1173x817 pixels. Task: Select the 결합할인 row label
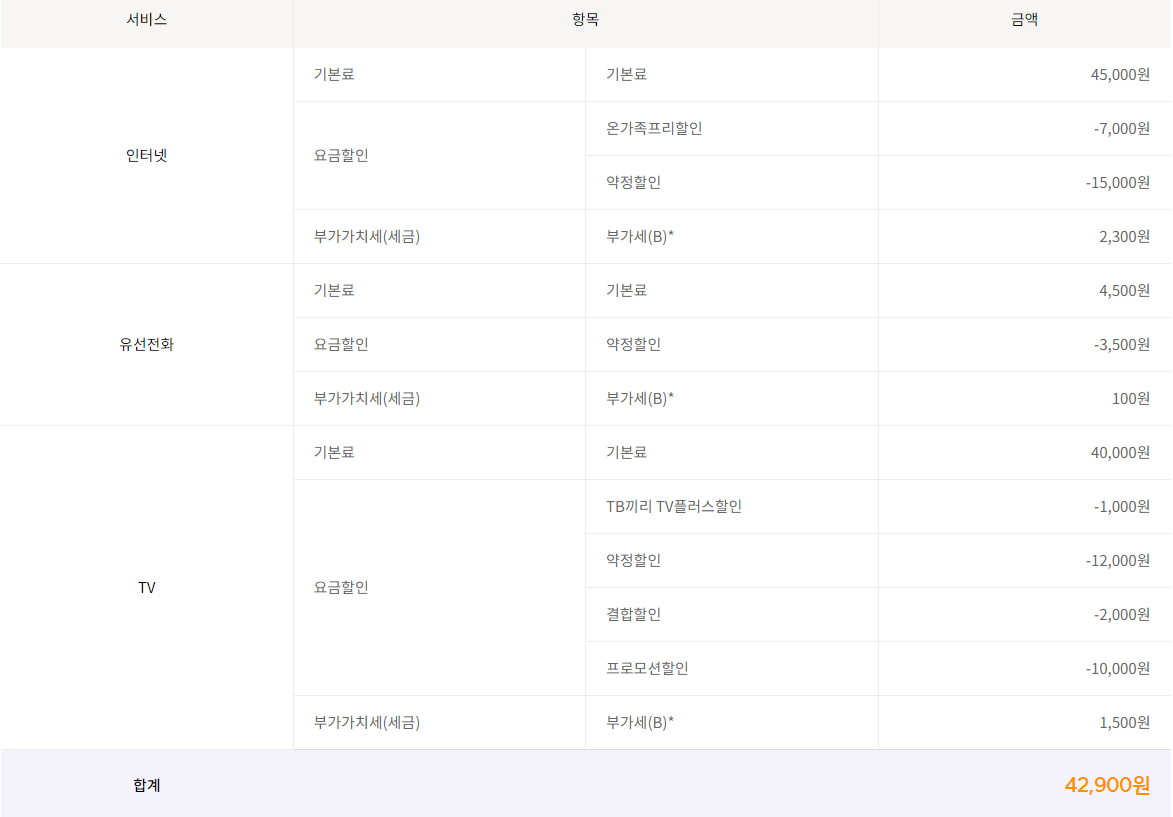633,615
